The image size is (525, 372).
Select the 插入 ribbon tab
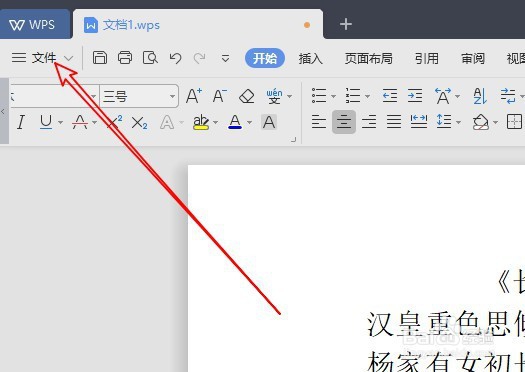[310, 59]
